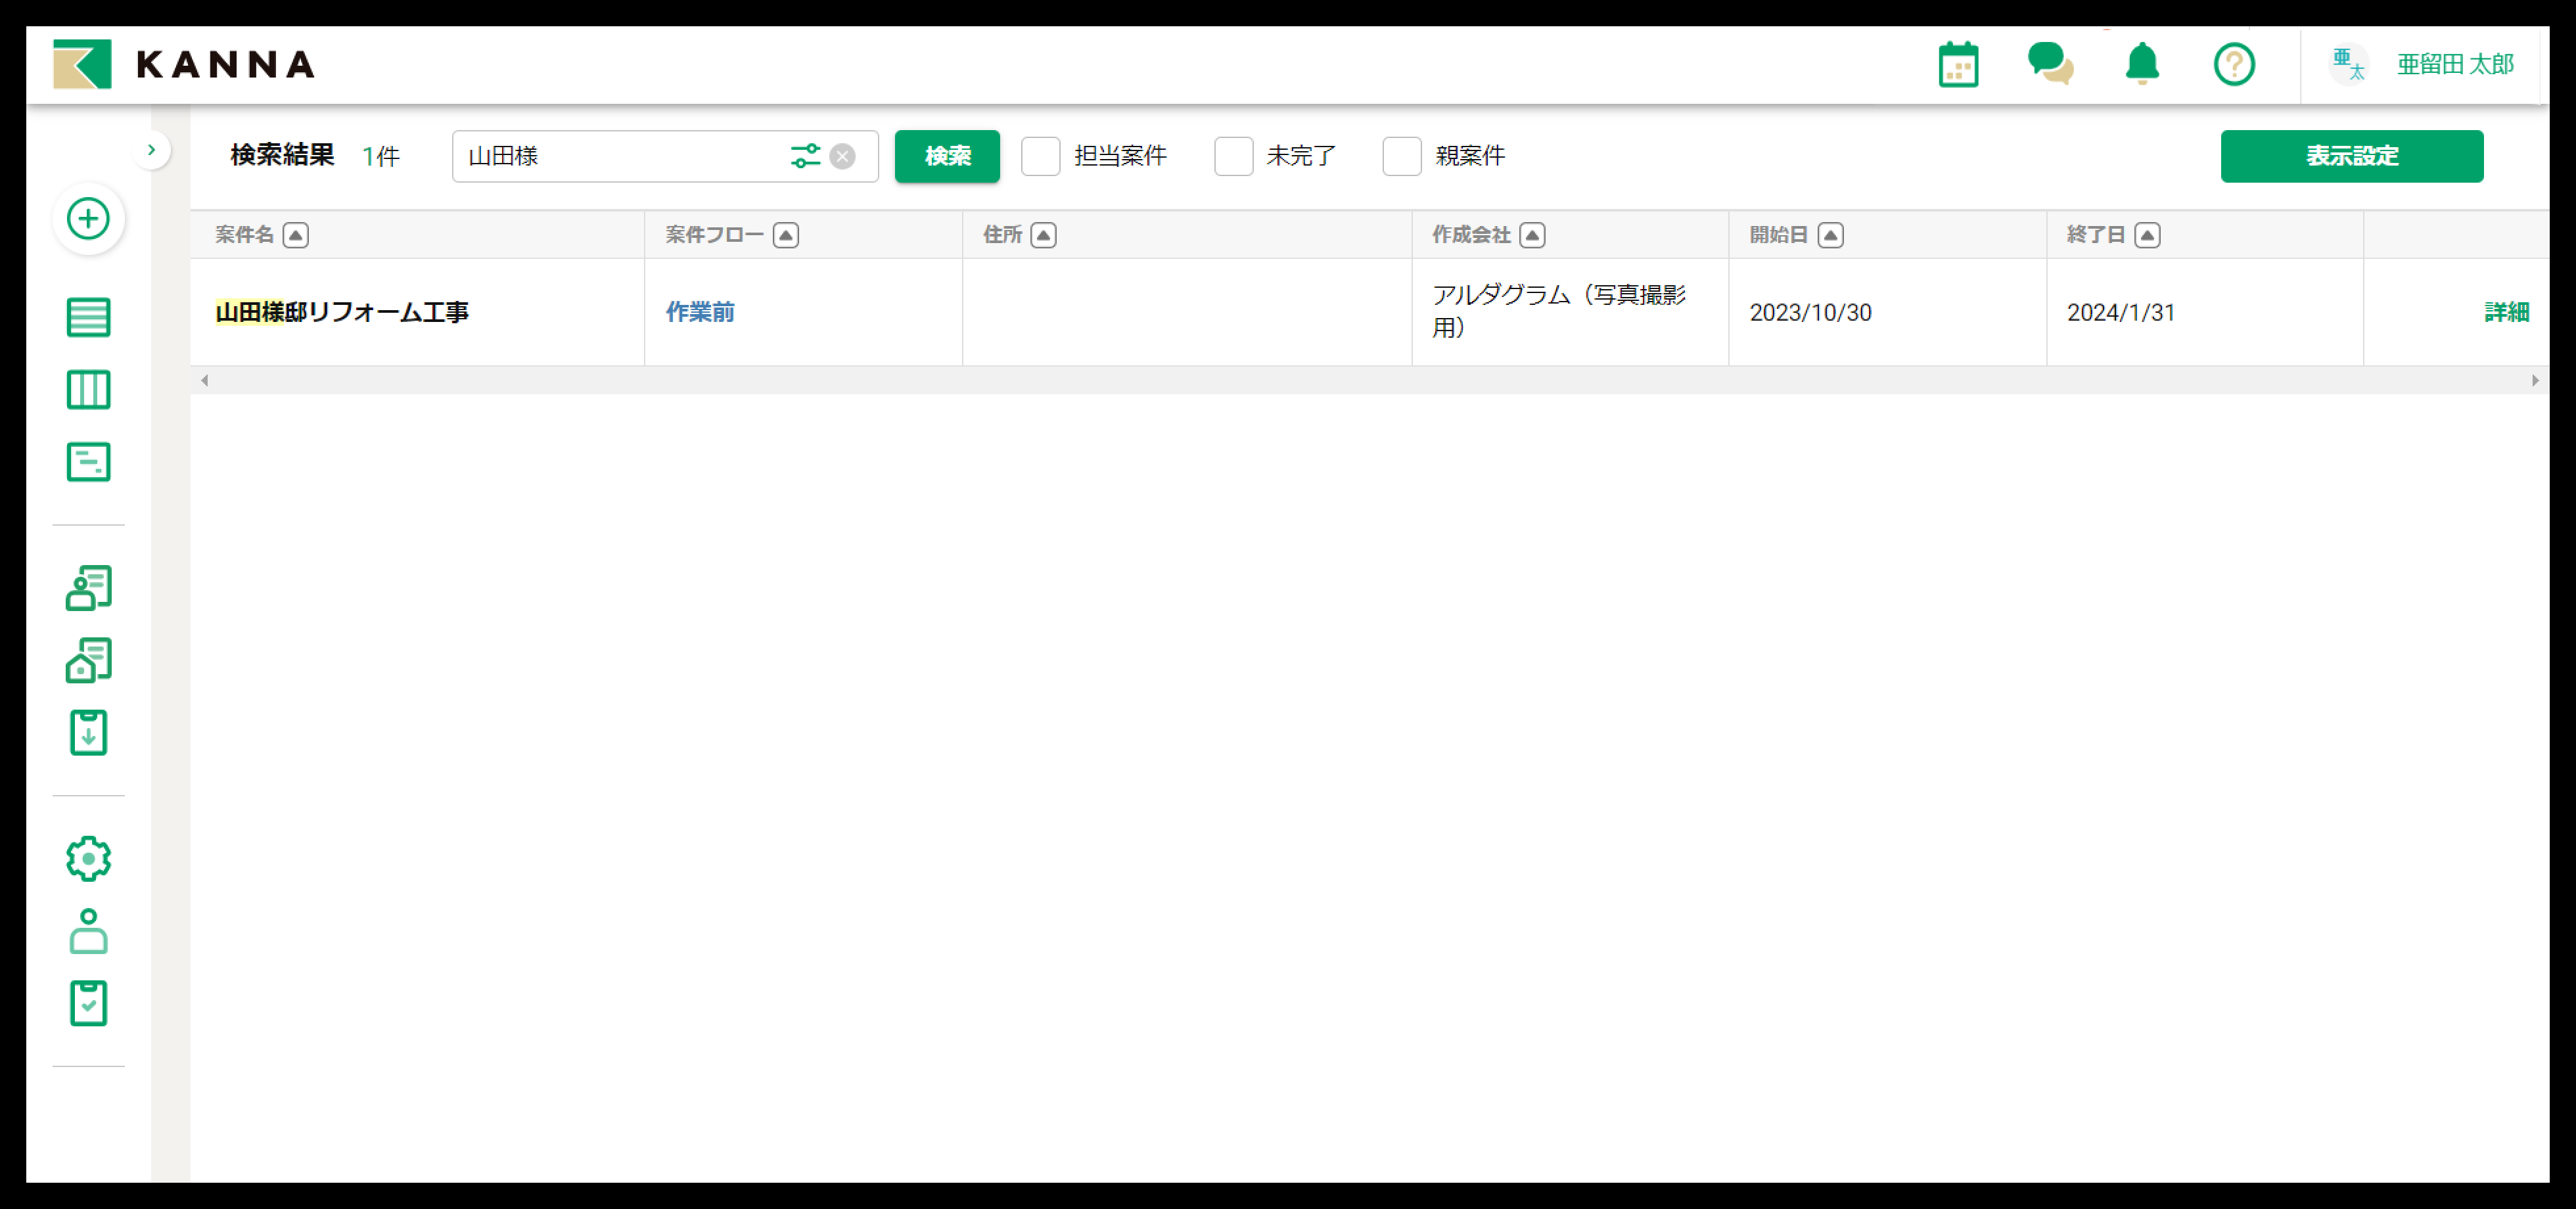2576x1209 pixels.
Task: Open the chat messages icon
Action: click(x=2049, y=65)
